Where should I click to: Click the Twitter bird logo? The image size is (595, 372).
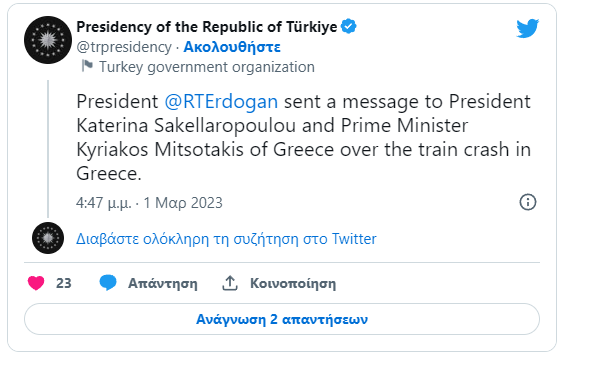(x=527, y=28)
